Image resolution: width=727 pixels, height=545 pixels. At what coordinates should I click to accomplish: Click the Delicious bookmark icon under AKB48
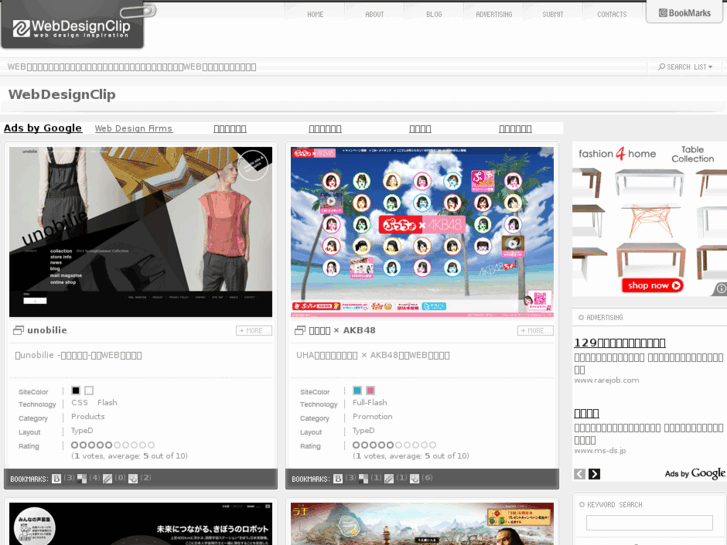click(x=363, y=479)
